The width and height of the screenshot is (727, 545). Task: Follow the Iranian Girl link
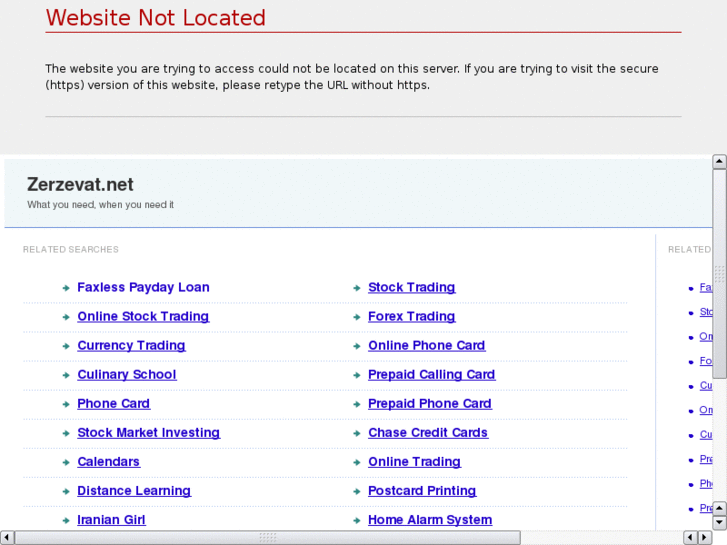(x=111, y=520)
